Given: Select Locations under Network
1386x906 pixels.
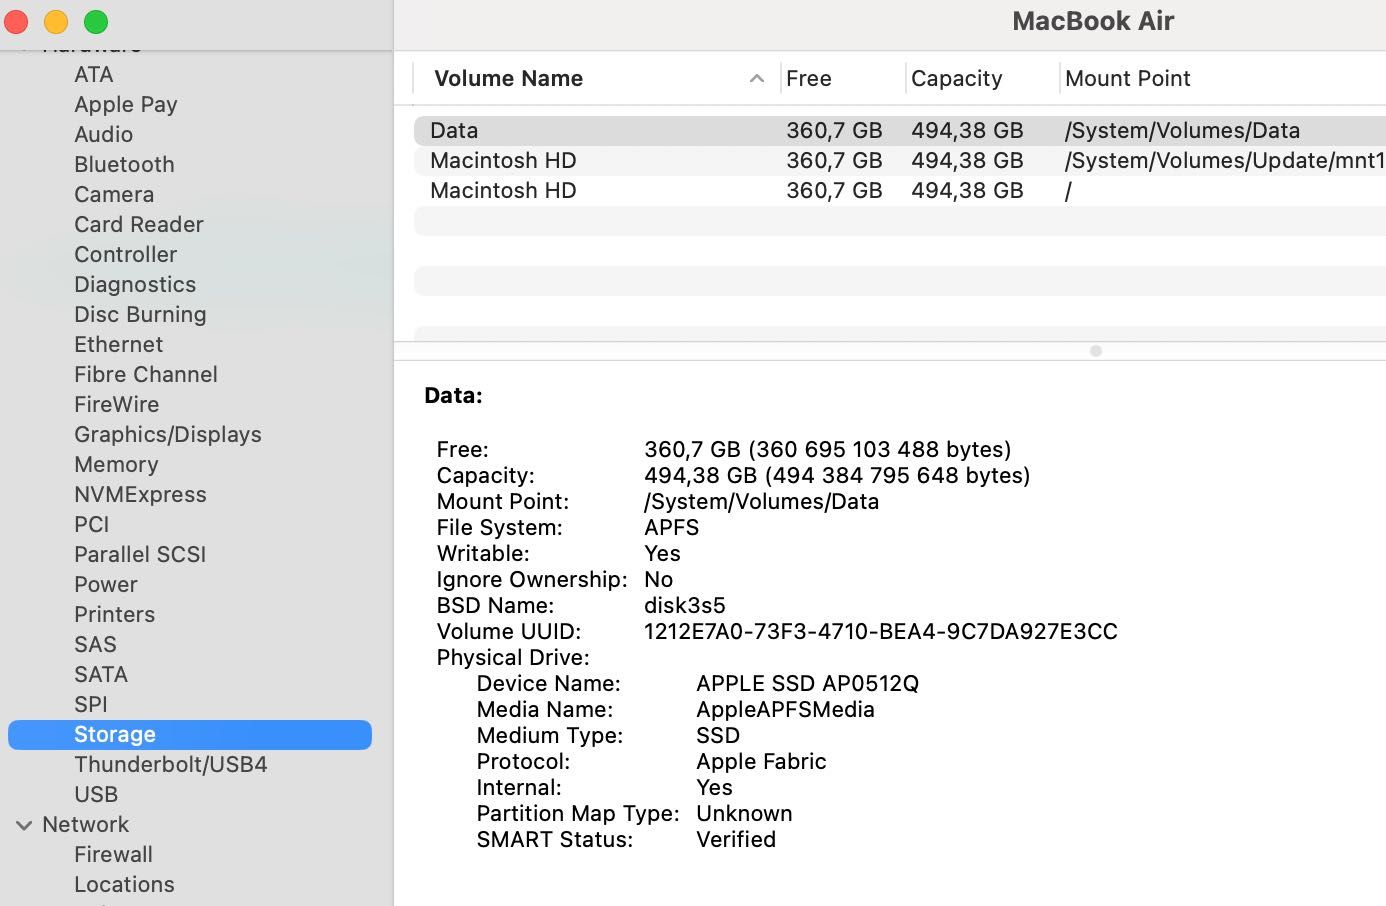Looking at the screenshot, I should [124, 884].
